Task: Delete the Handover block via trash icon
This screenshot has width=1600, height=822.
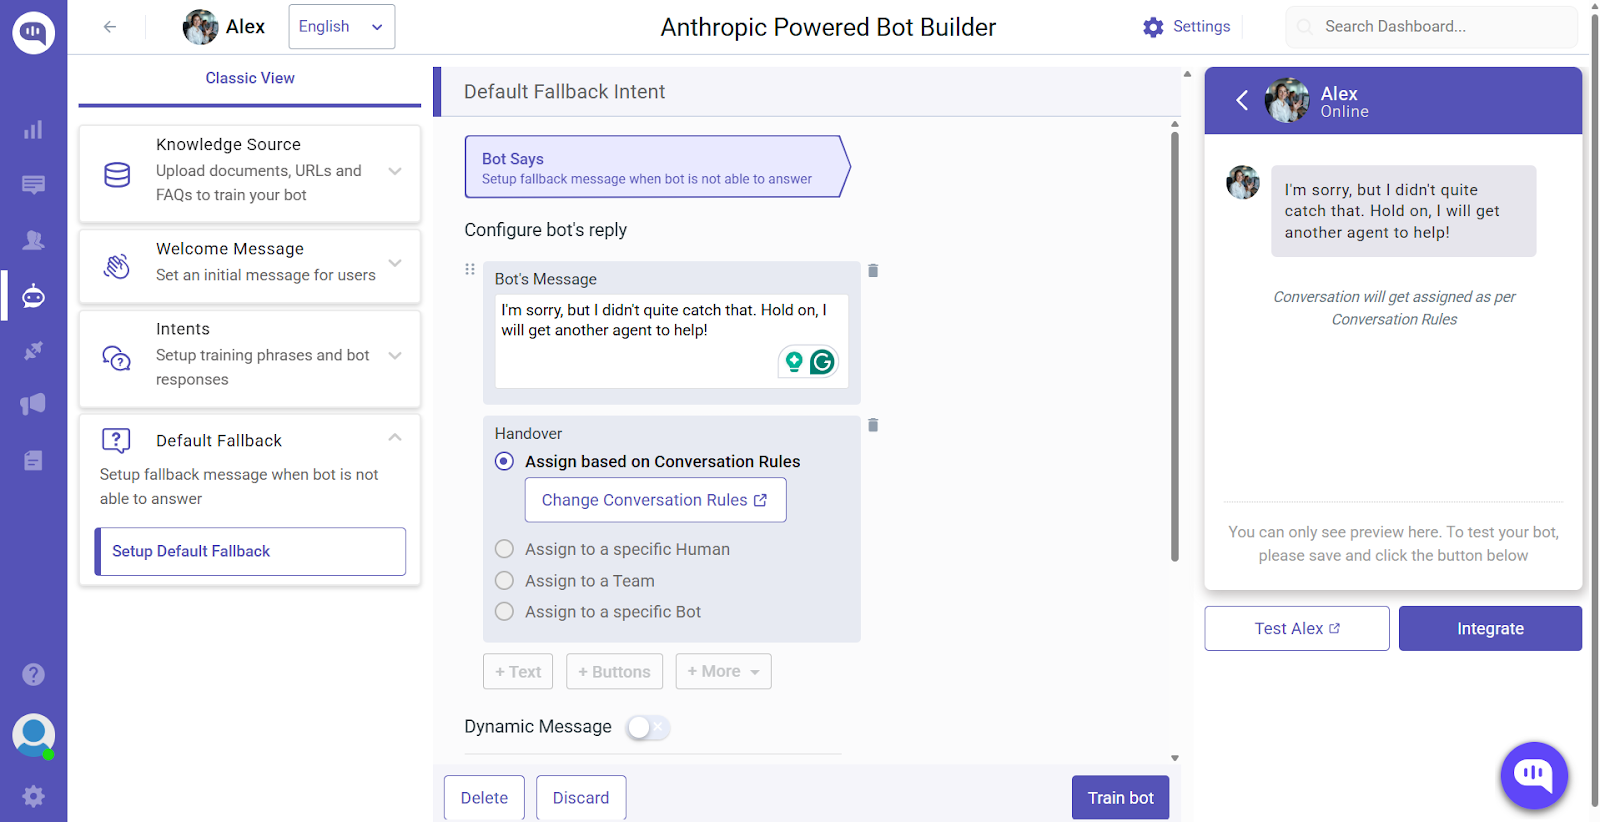Action: tap(873, 425)
